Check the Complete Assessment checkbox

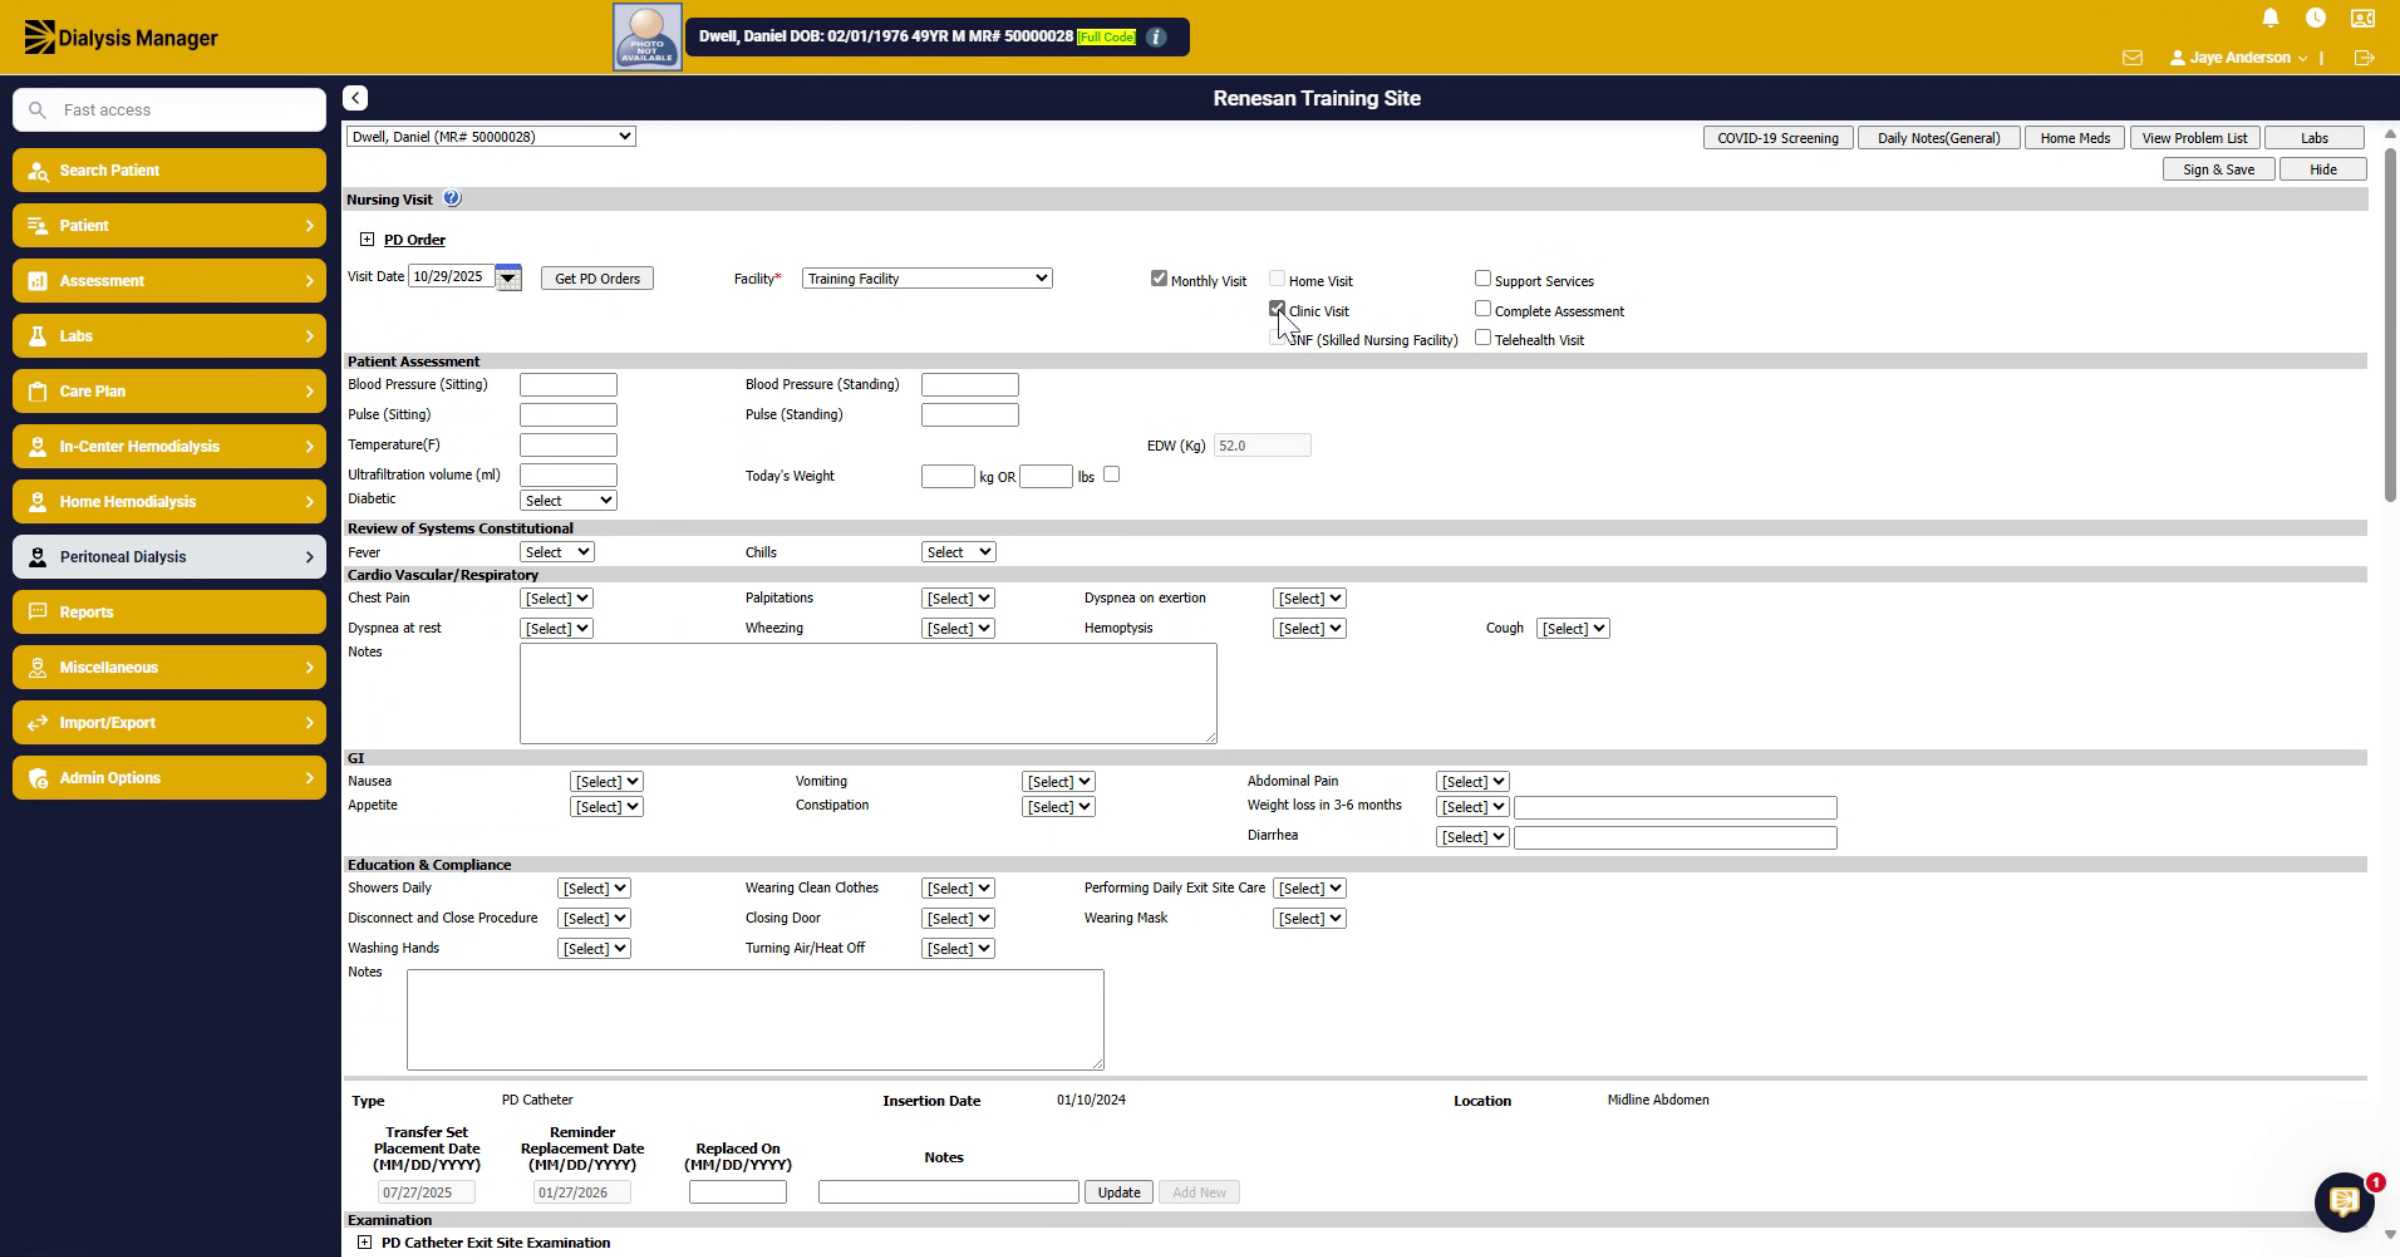[x=1483, y=309]
